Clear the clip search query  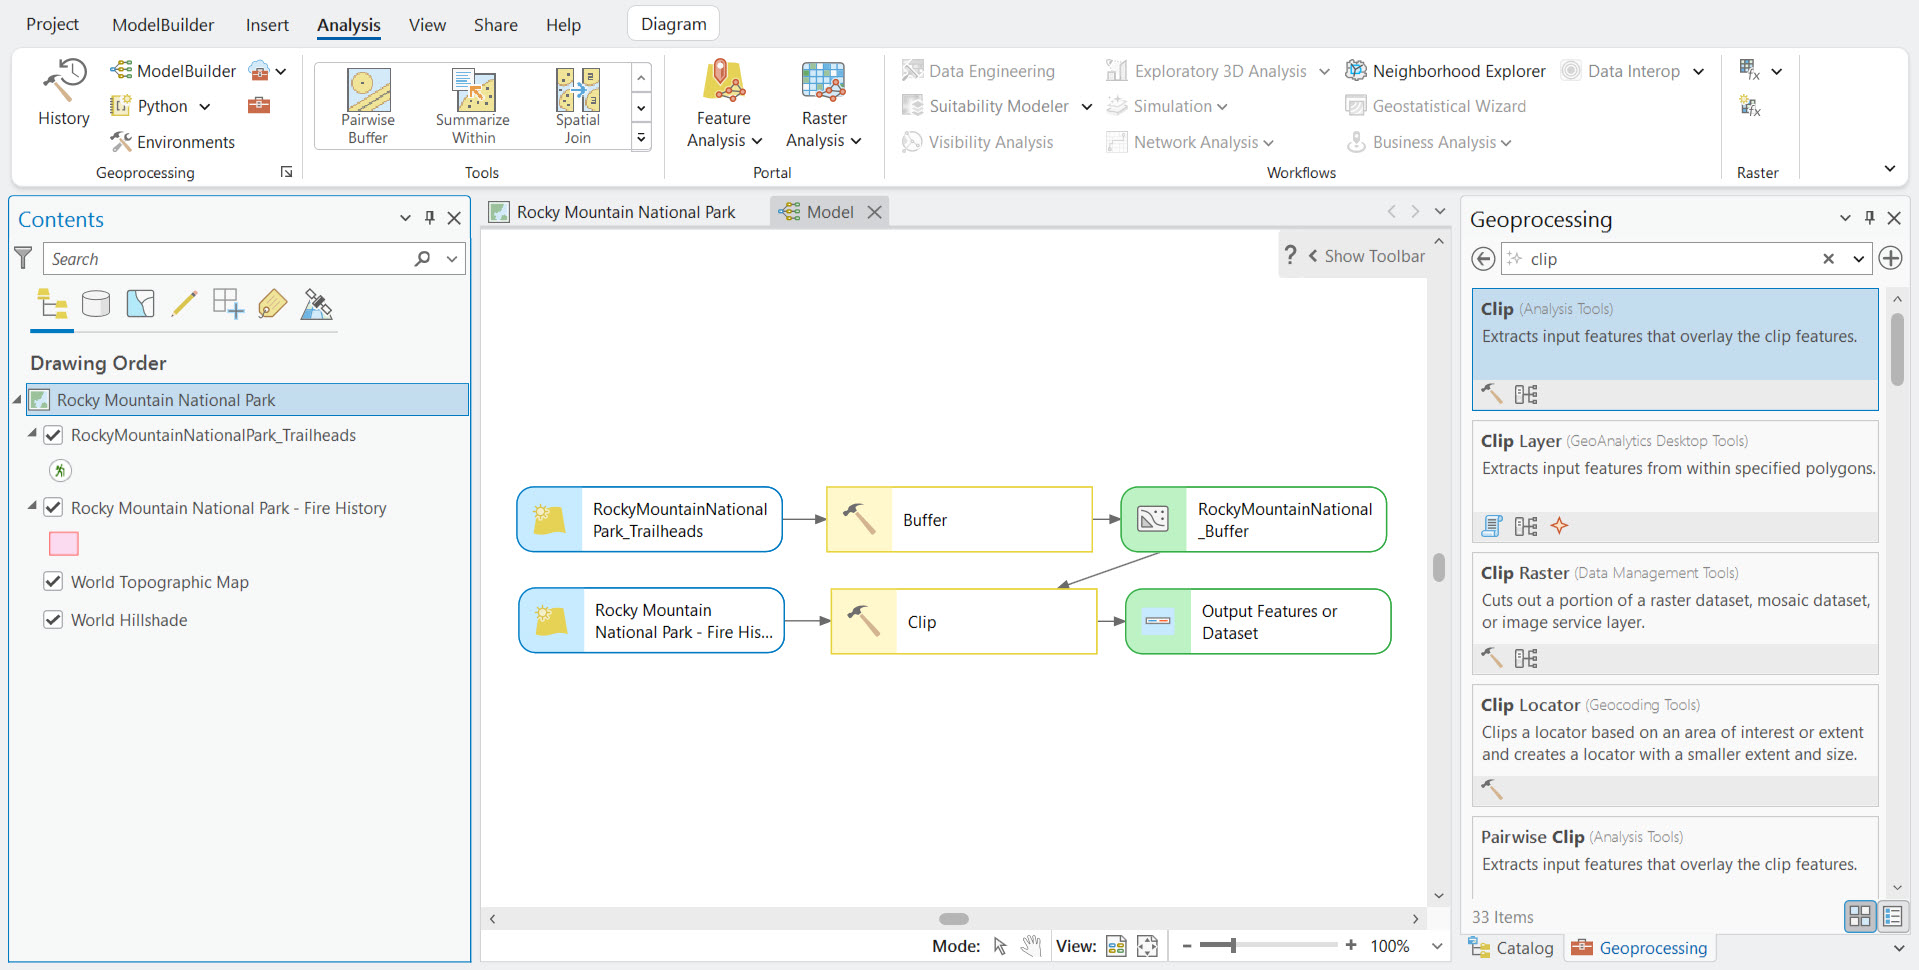click(1827, 258)
